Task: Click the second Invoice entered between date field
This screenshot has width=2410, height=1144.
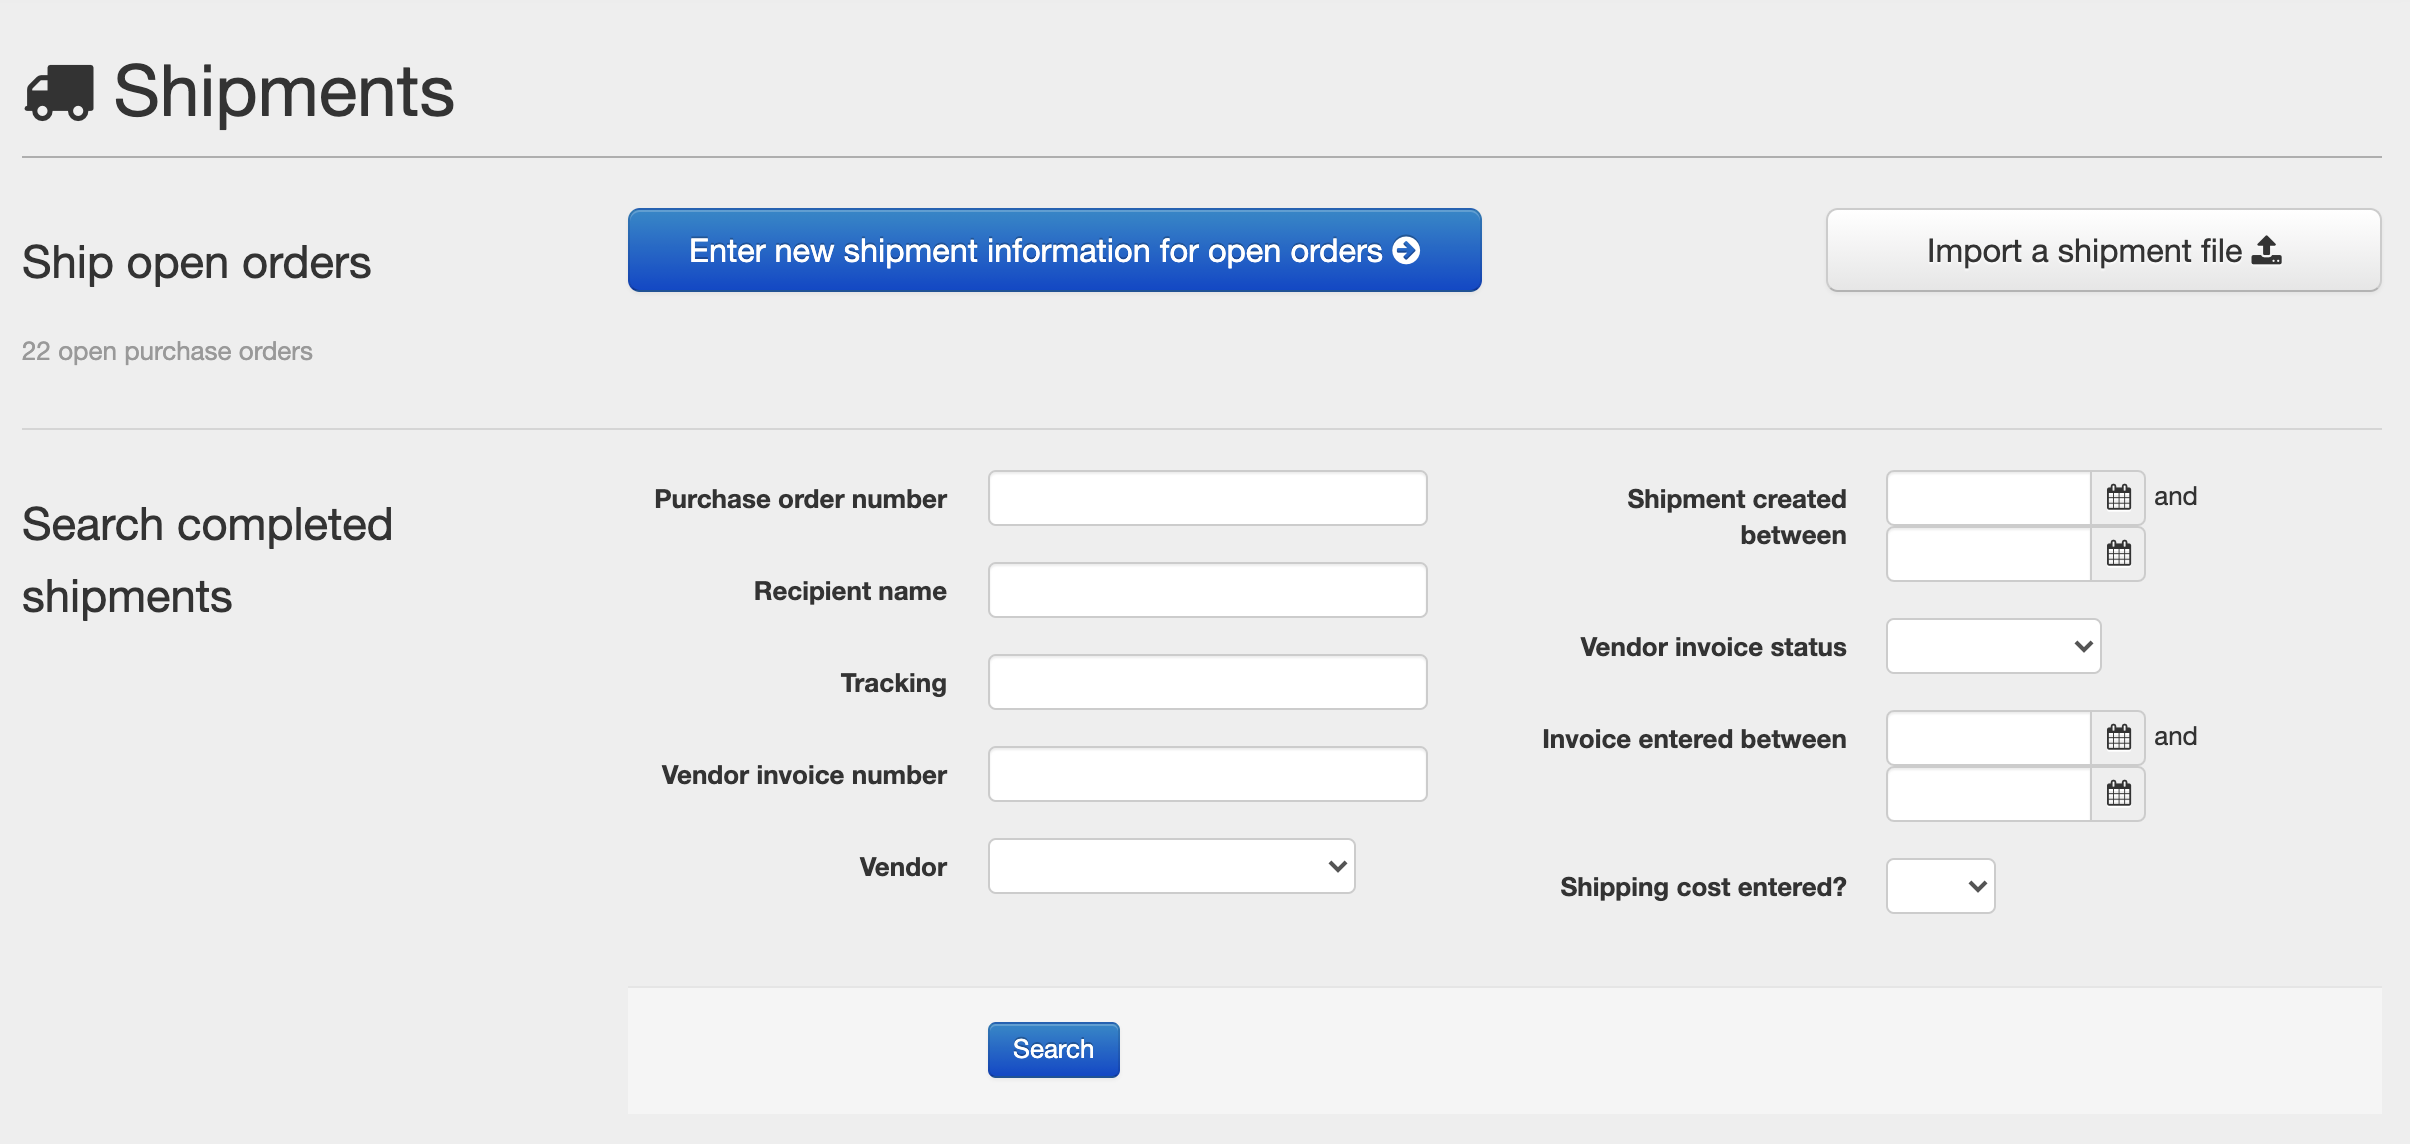Action: (x=1986, y=794)
